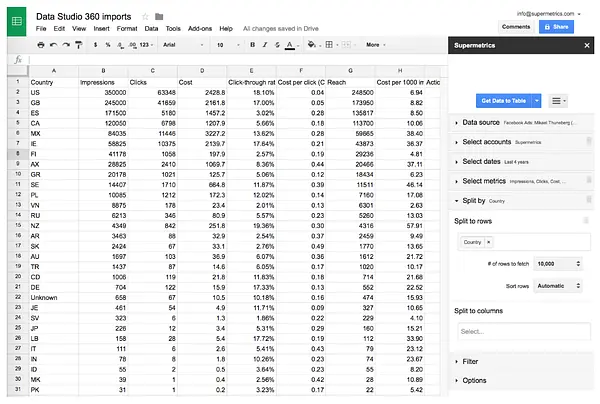This screenshot has width=600, height=404.
Task: Toggle italic formatting
Action: (x=265, y=45)
